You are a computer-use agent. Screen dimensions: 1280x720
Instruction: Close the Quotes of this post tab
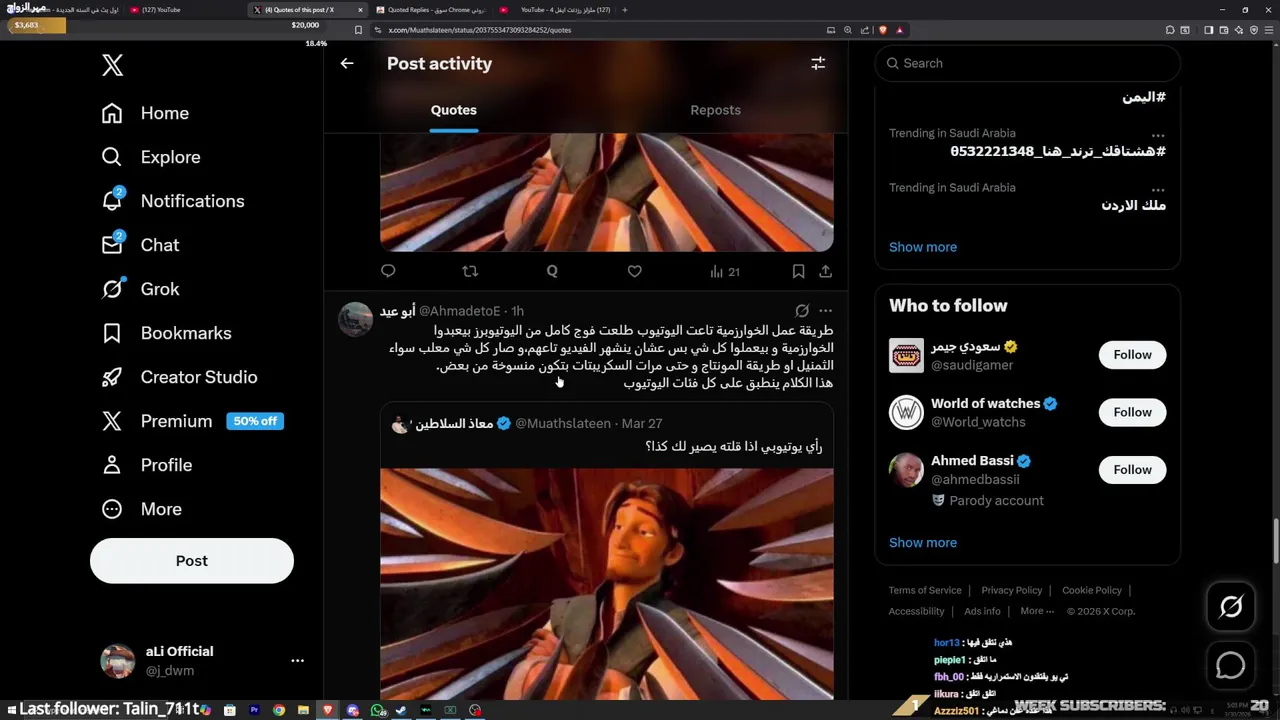pyautogui.click(x=360, y=10)
